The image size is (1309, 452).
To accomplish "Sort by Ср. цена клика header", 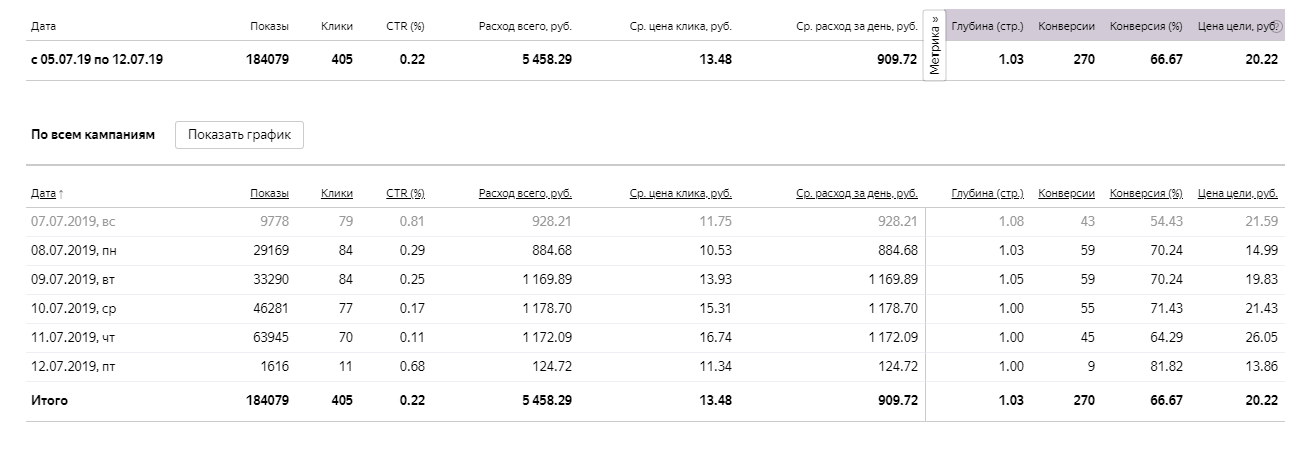I will tap(680, 193).
